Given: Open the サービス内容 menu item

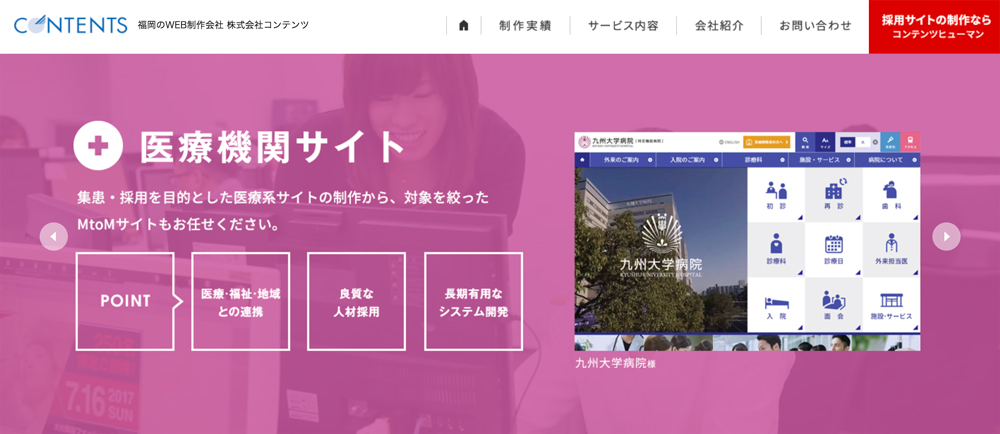Looking at the screenshot, I should pyautogui.click(x=623, y=26).
